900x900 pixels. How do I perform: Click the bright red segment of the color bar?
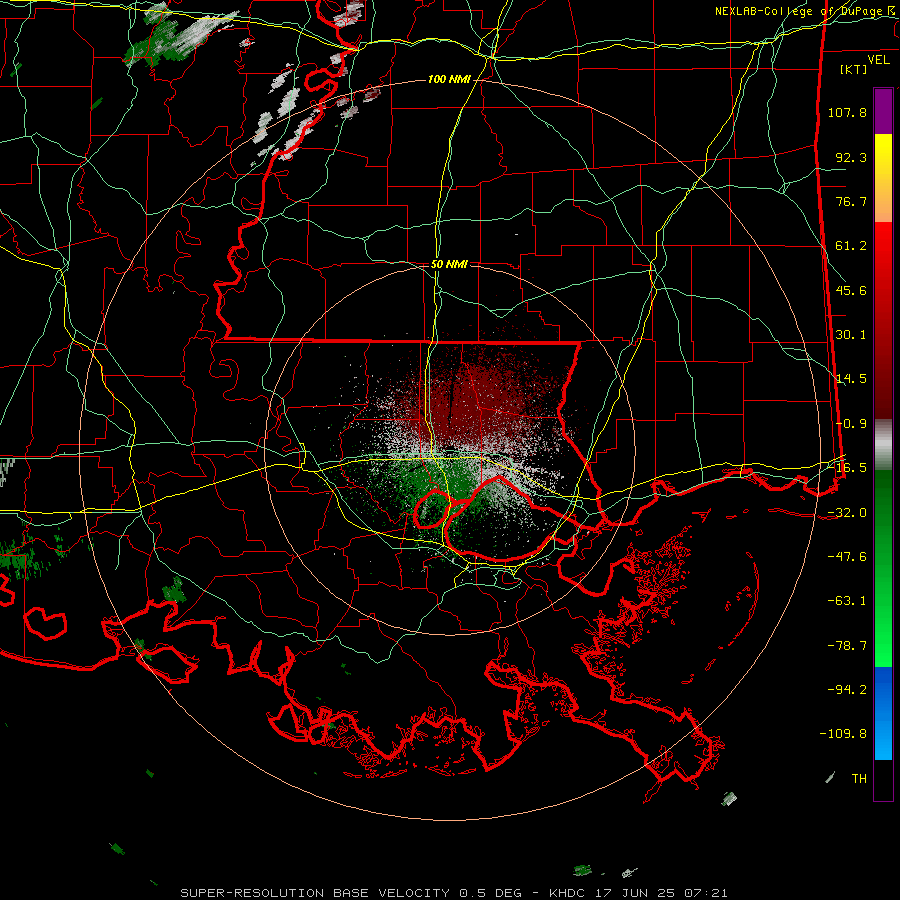click(x=883, y=321)
